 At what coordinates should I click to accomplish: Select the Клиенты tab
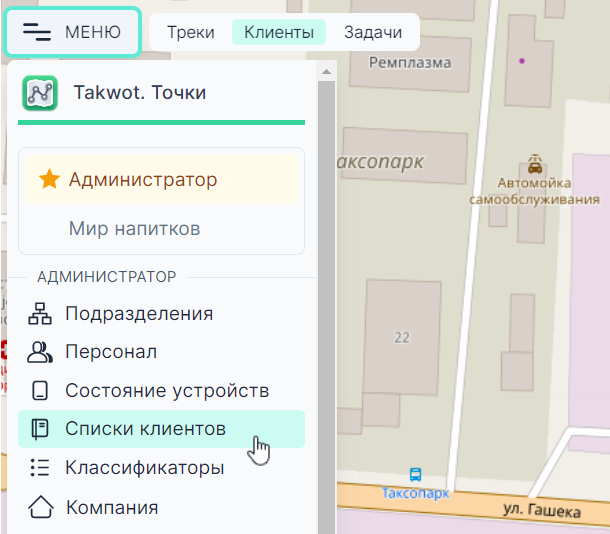tap(279, 32)
